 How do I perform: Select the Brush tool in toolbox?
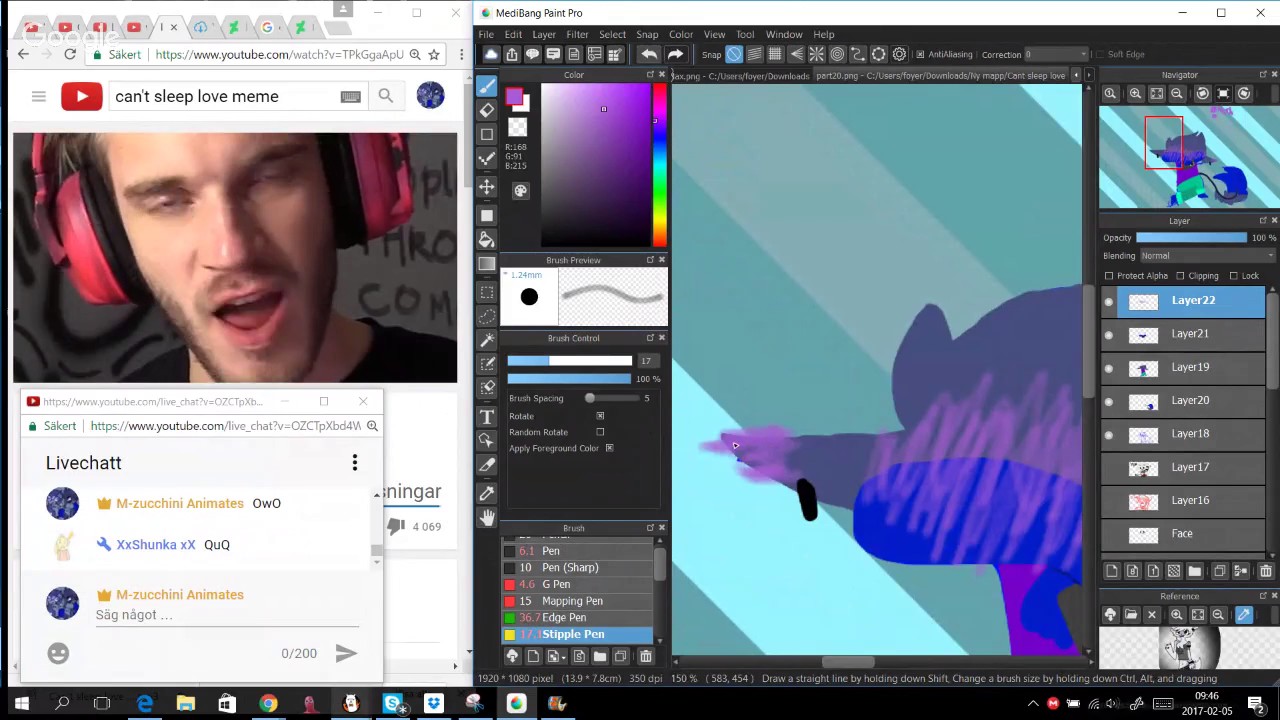click(487, 86)
